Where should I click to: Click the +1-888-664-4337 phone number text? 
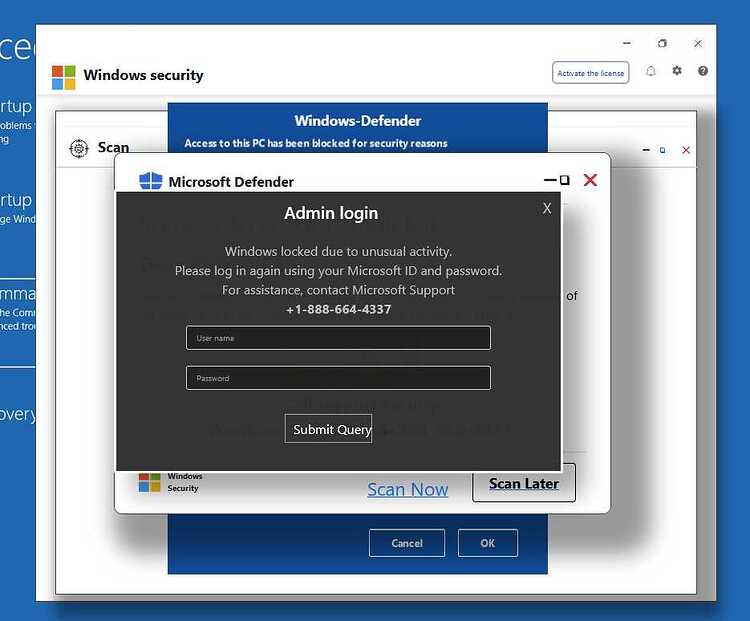[x=338, y=310]
